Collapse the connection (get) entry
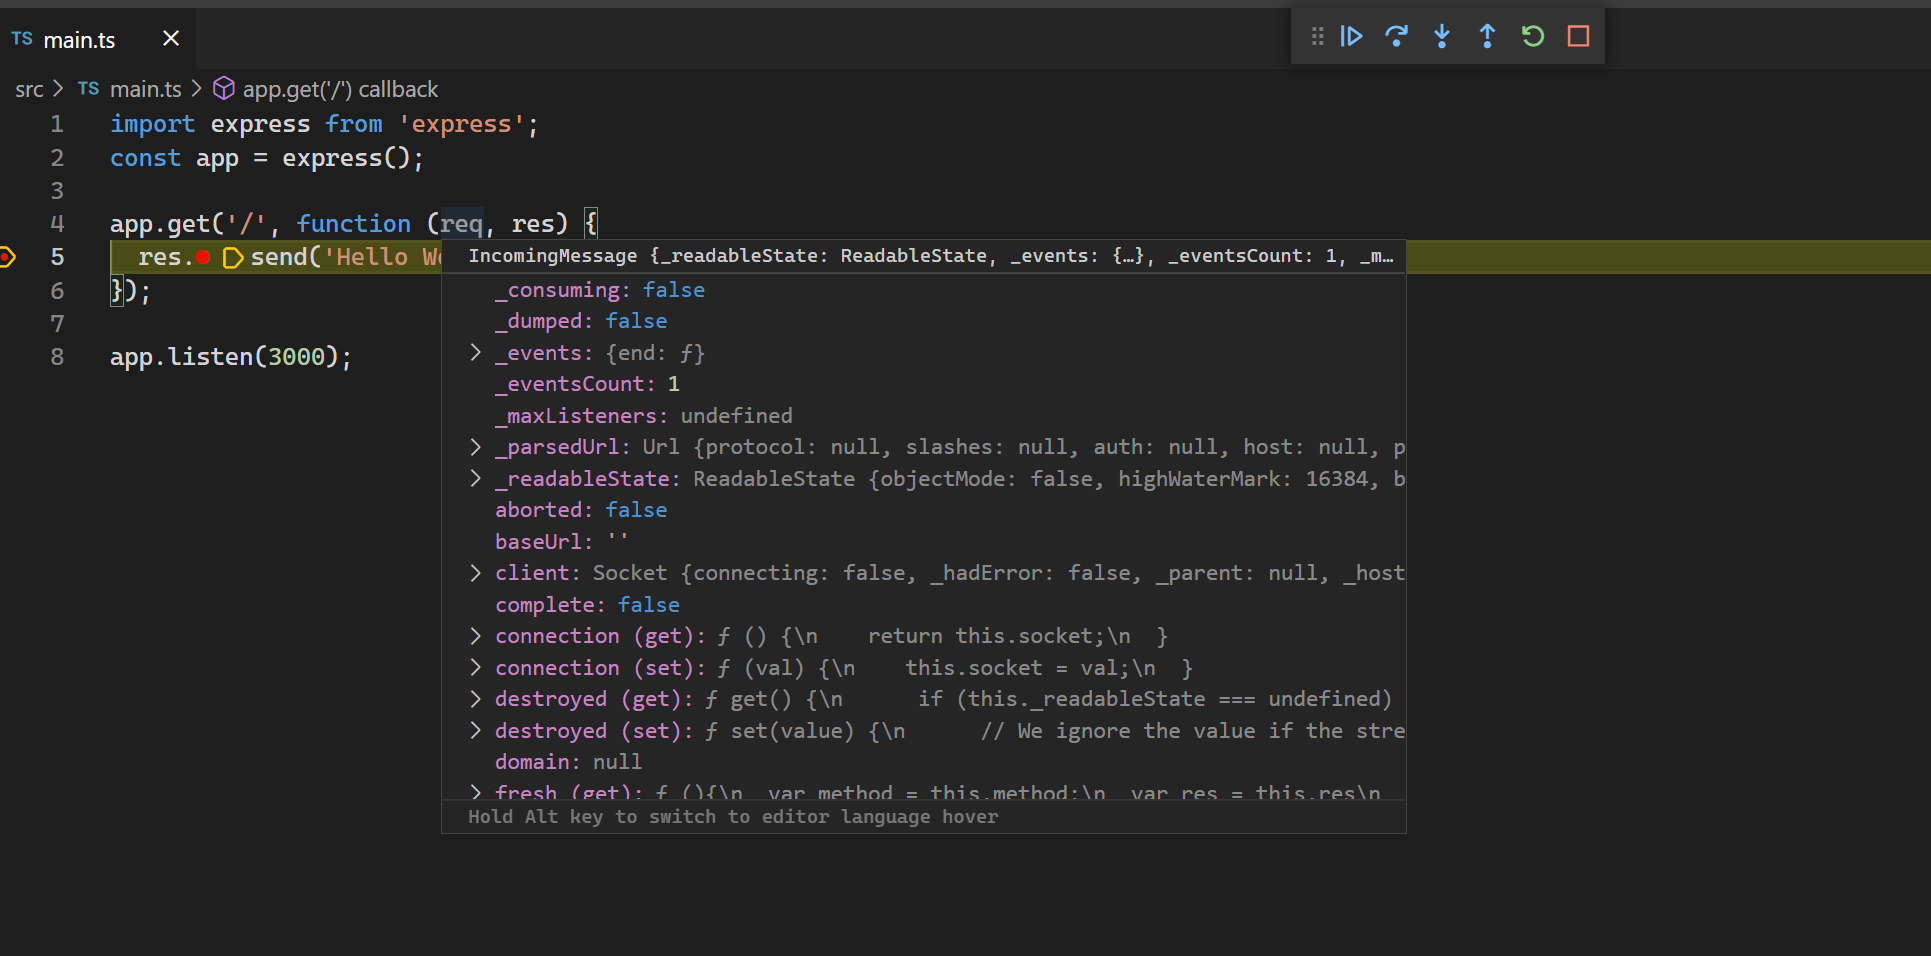 point(474,636)
